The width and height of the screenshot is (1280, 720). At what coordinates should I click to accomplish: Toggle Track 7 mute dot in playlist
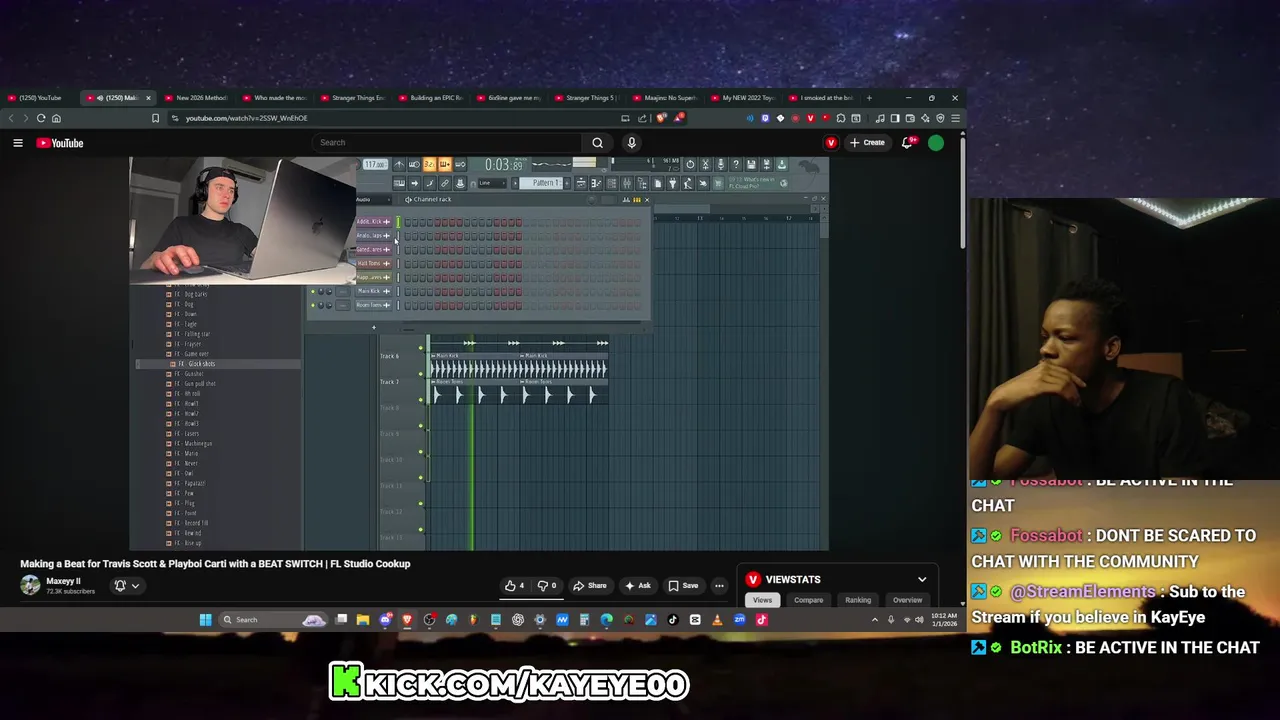coord(421,400)
